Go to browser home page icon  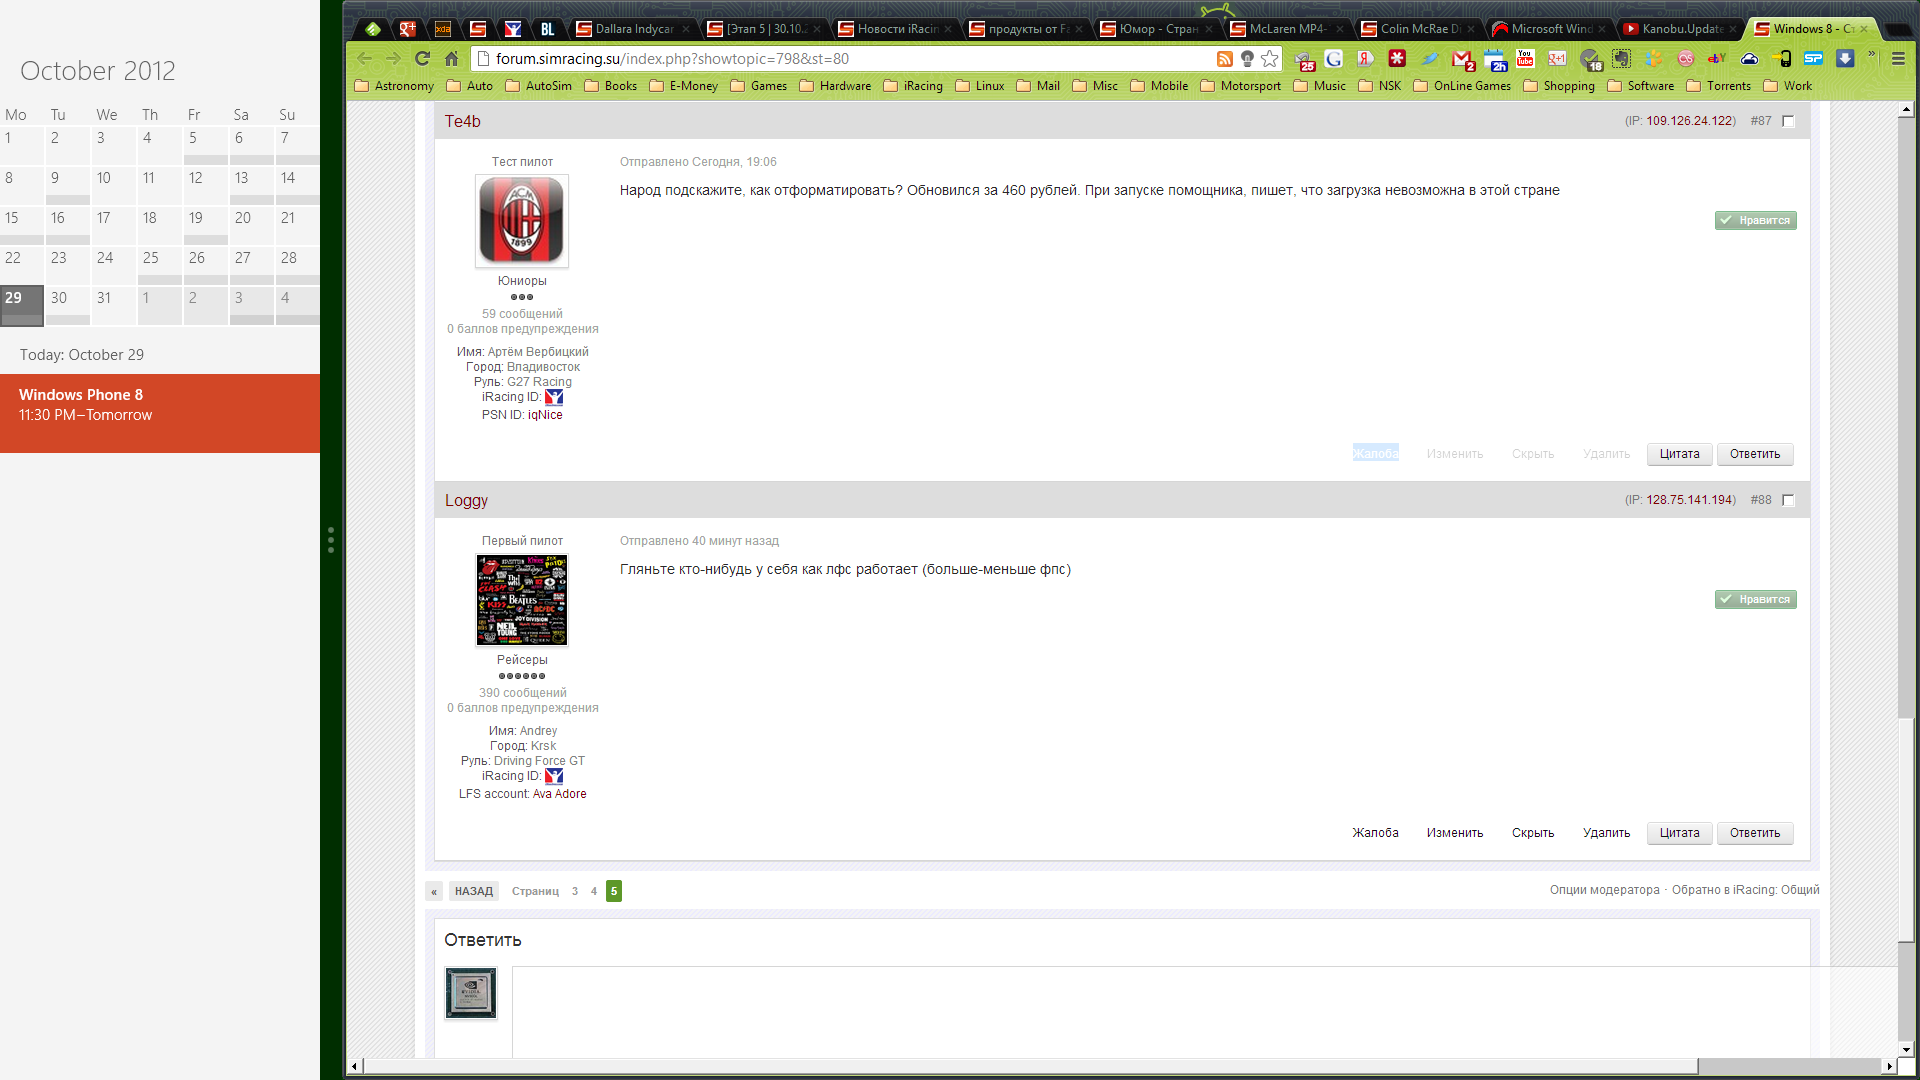[x=452, y=59]
